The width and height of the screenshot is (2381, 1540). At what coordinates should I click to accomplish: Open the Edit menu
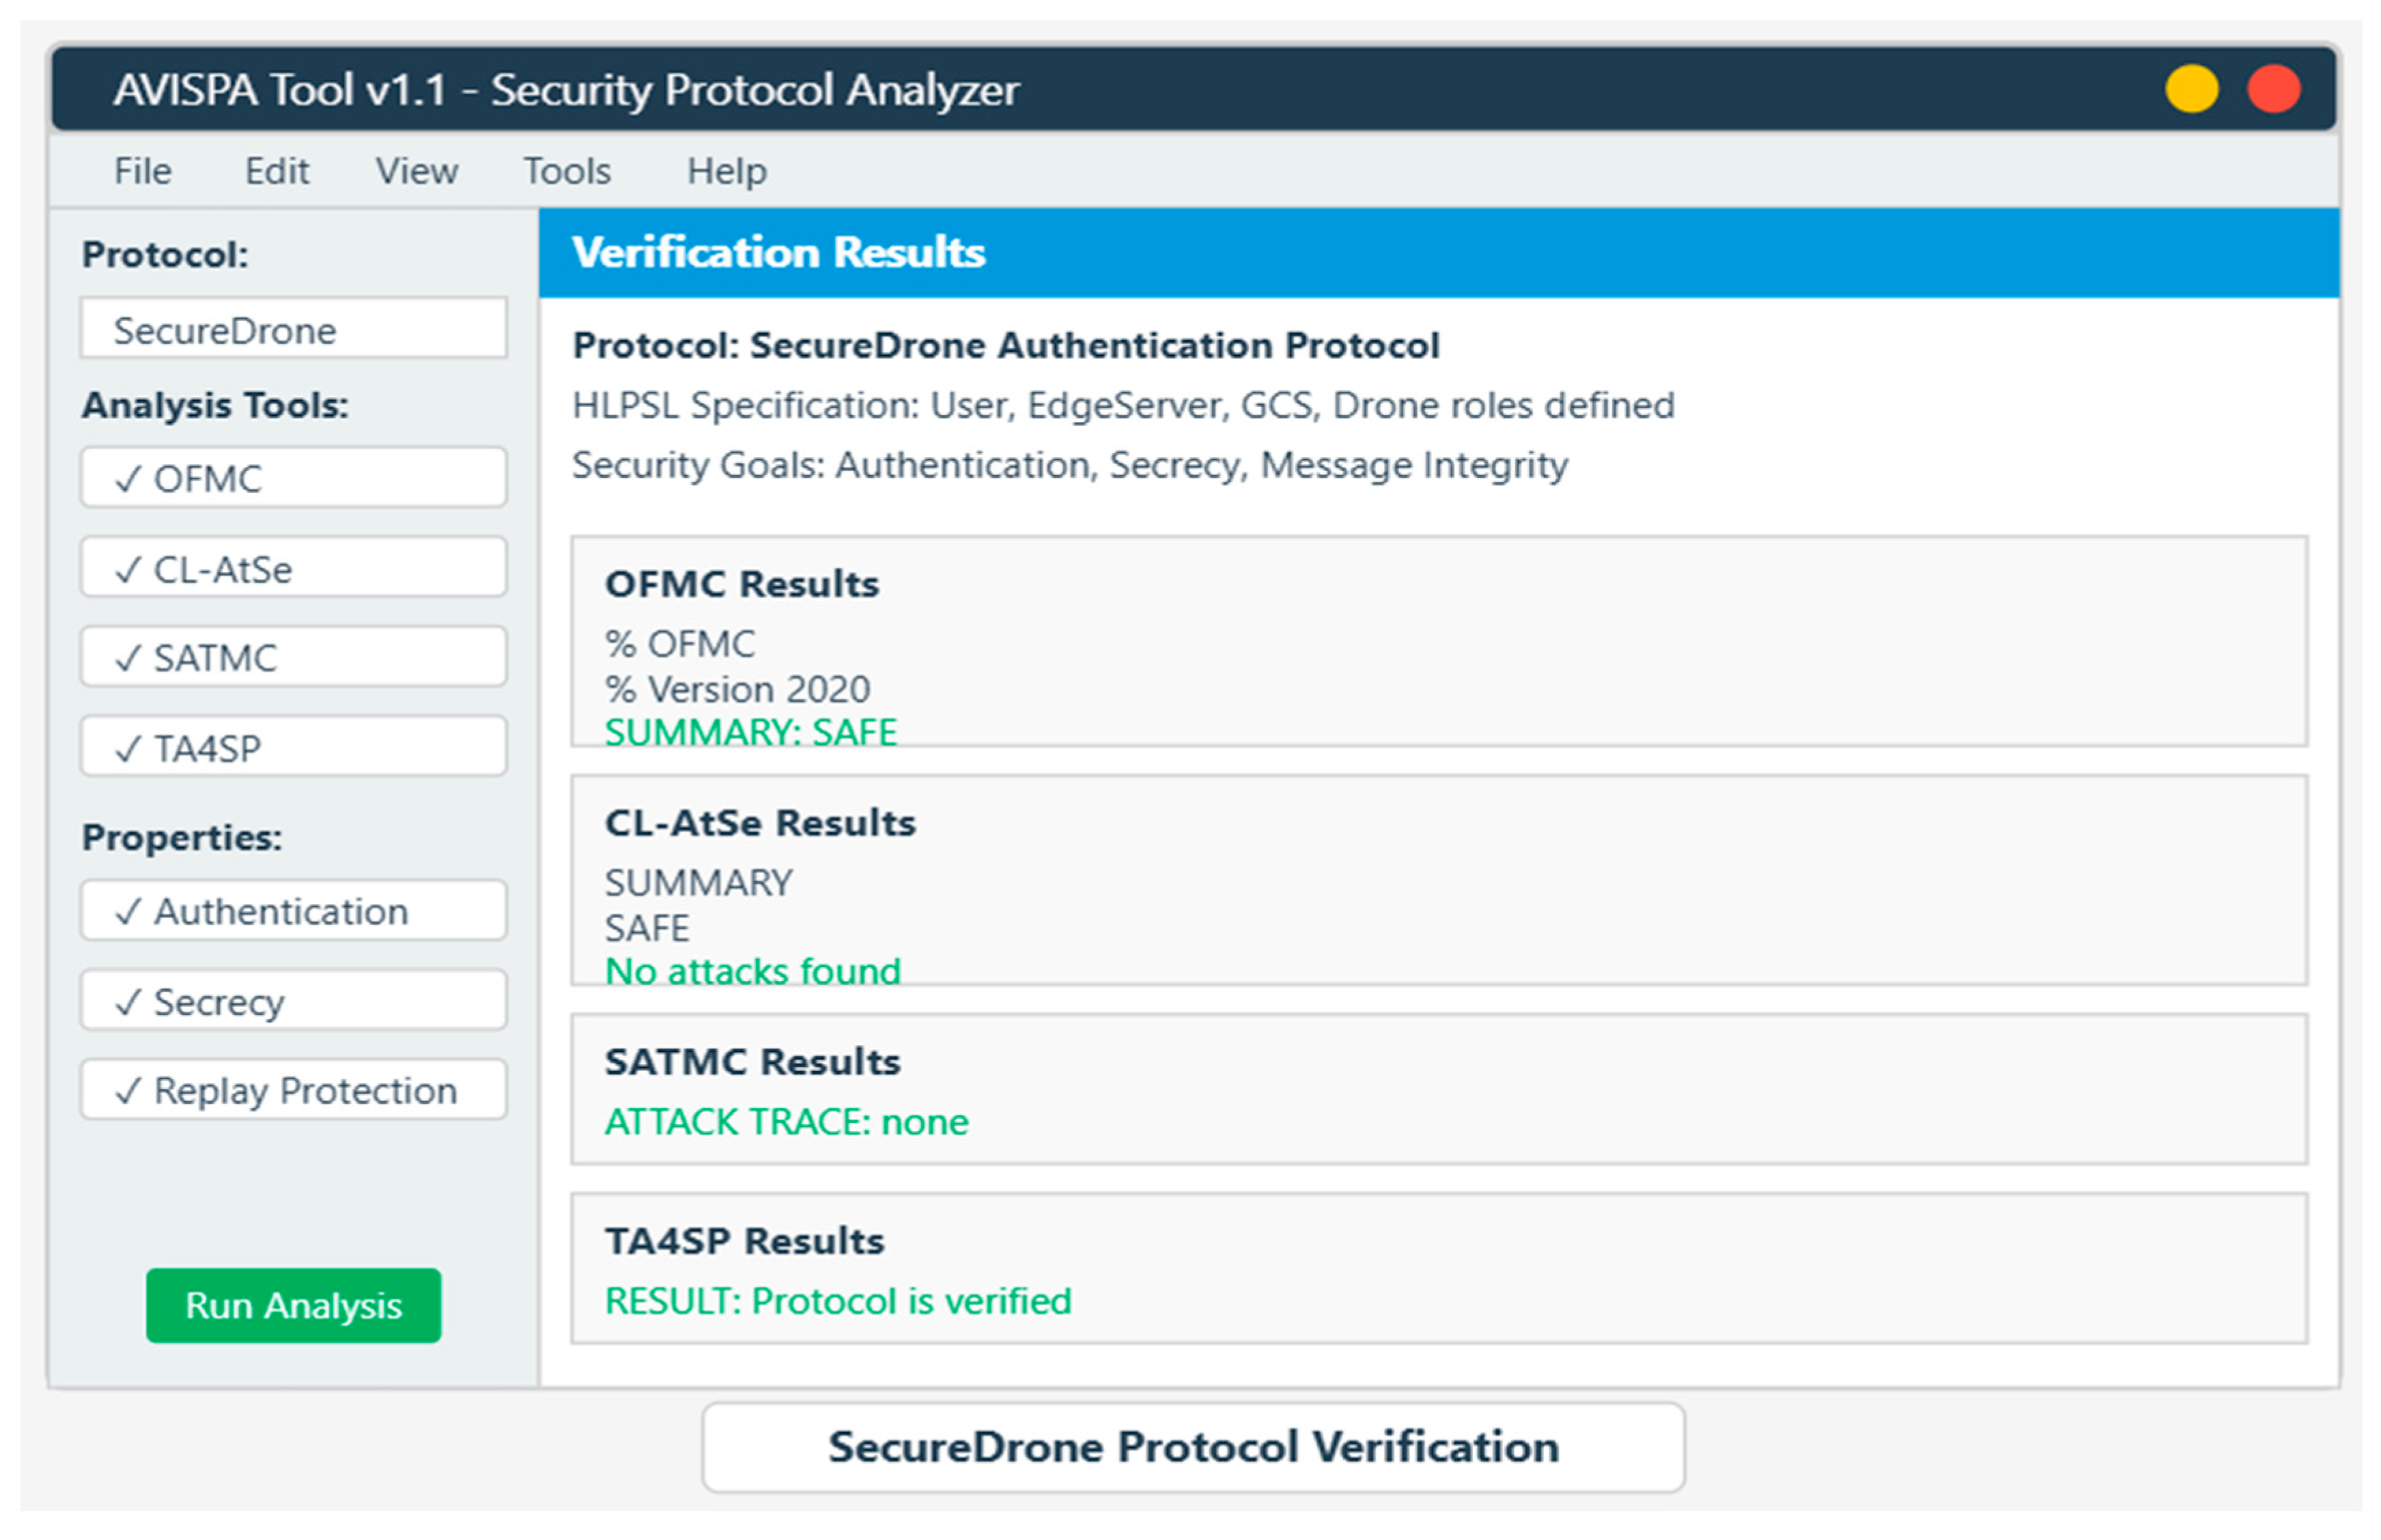277,171
